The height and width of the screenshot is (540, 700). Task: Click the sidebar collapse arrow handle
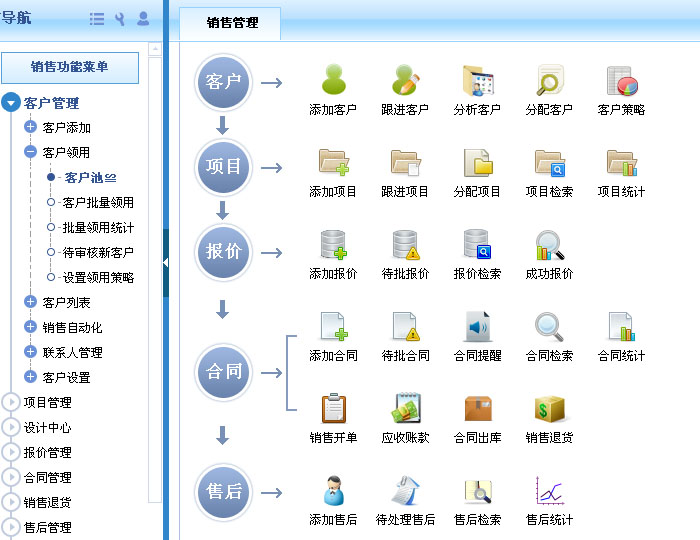coord(166,262)
